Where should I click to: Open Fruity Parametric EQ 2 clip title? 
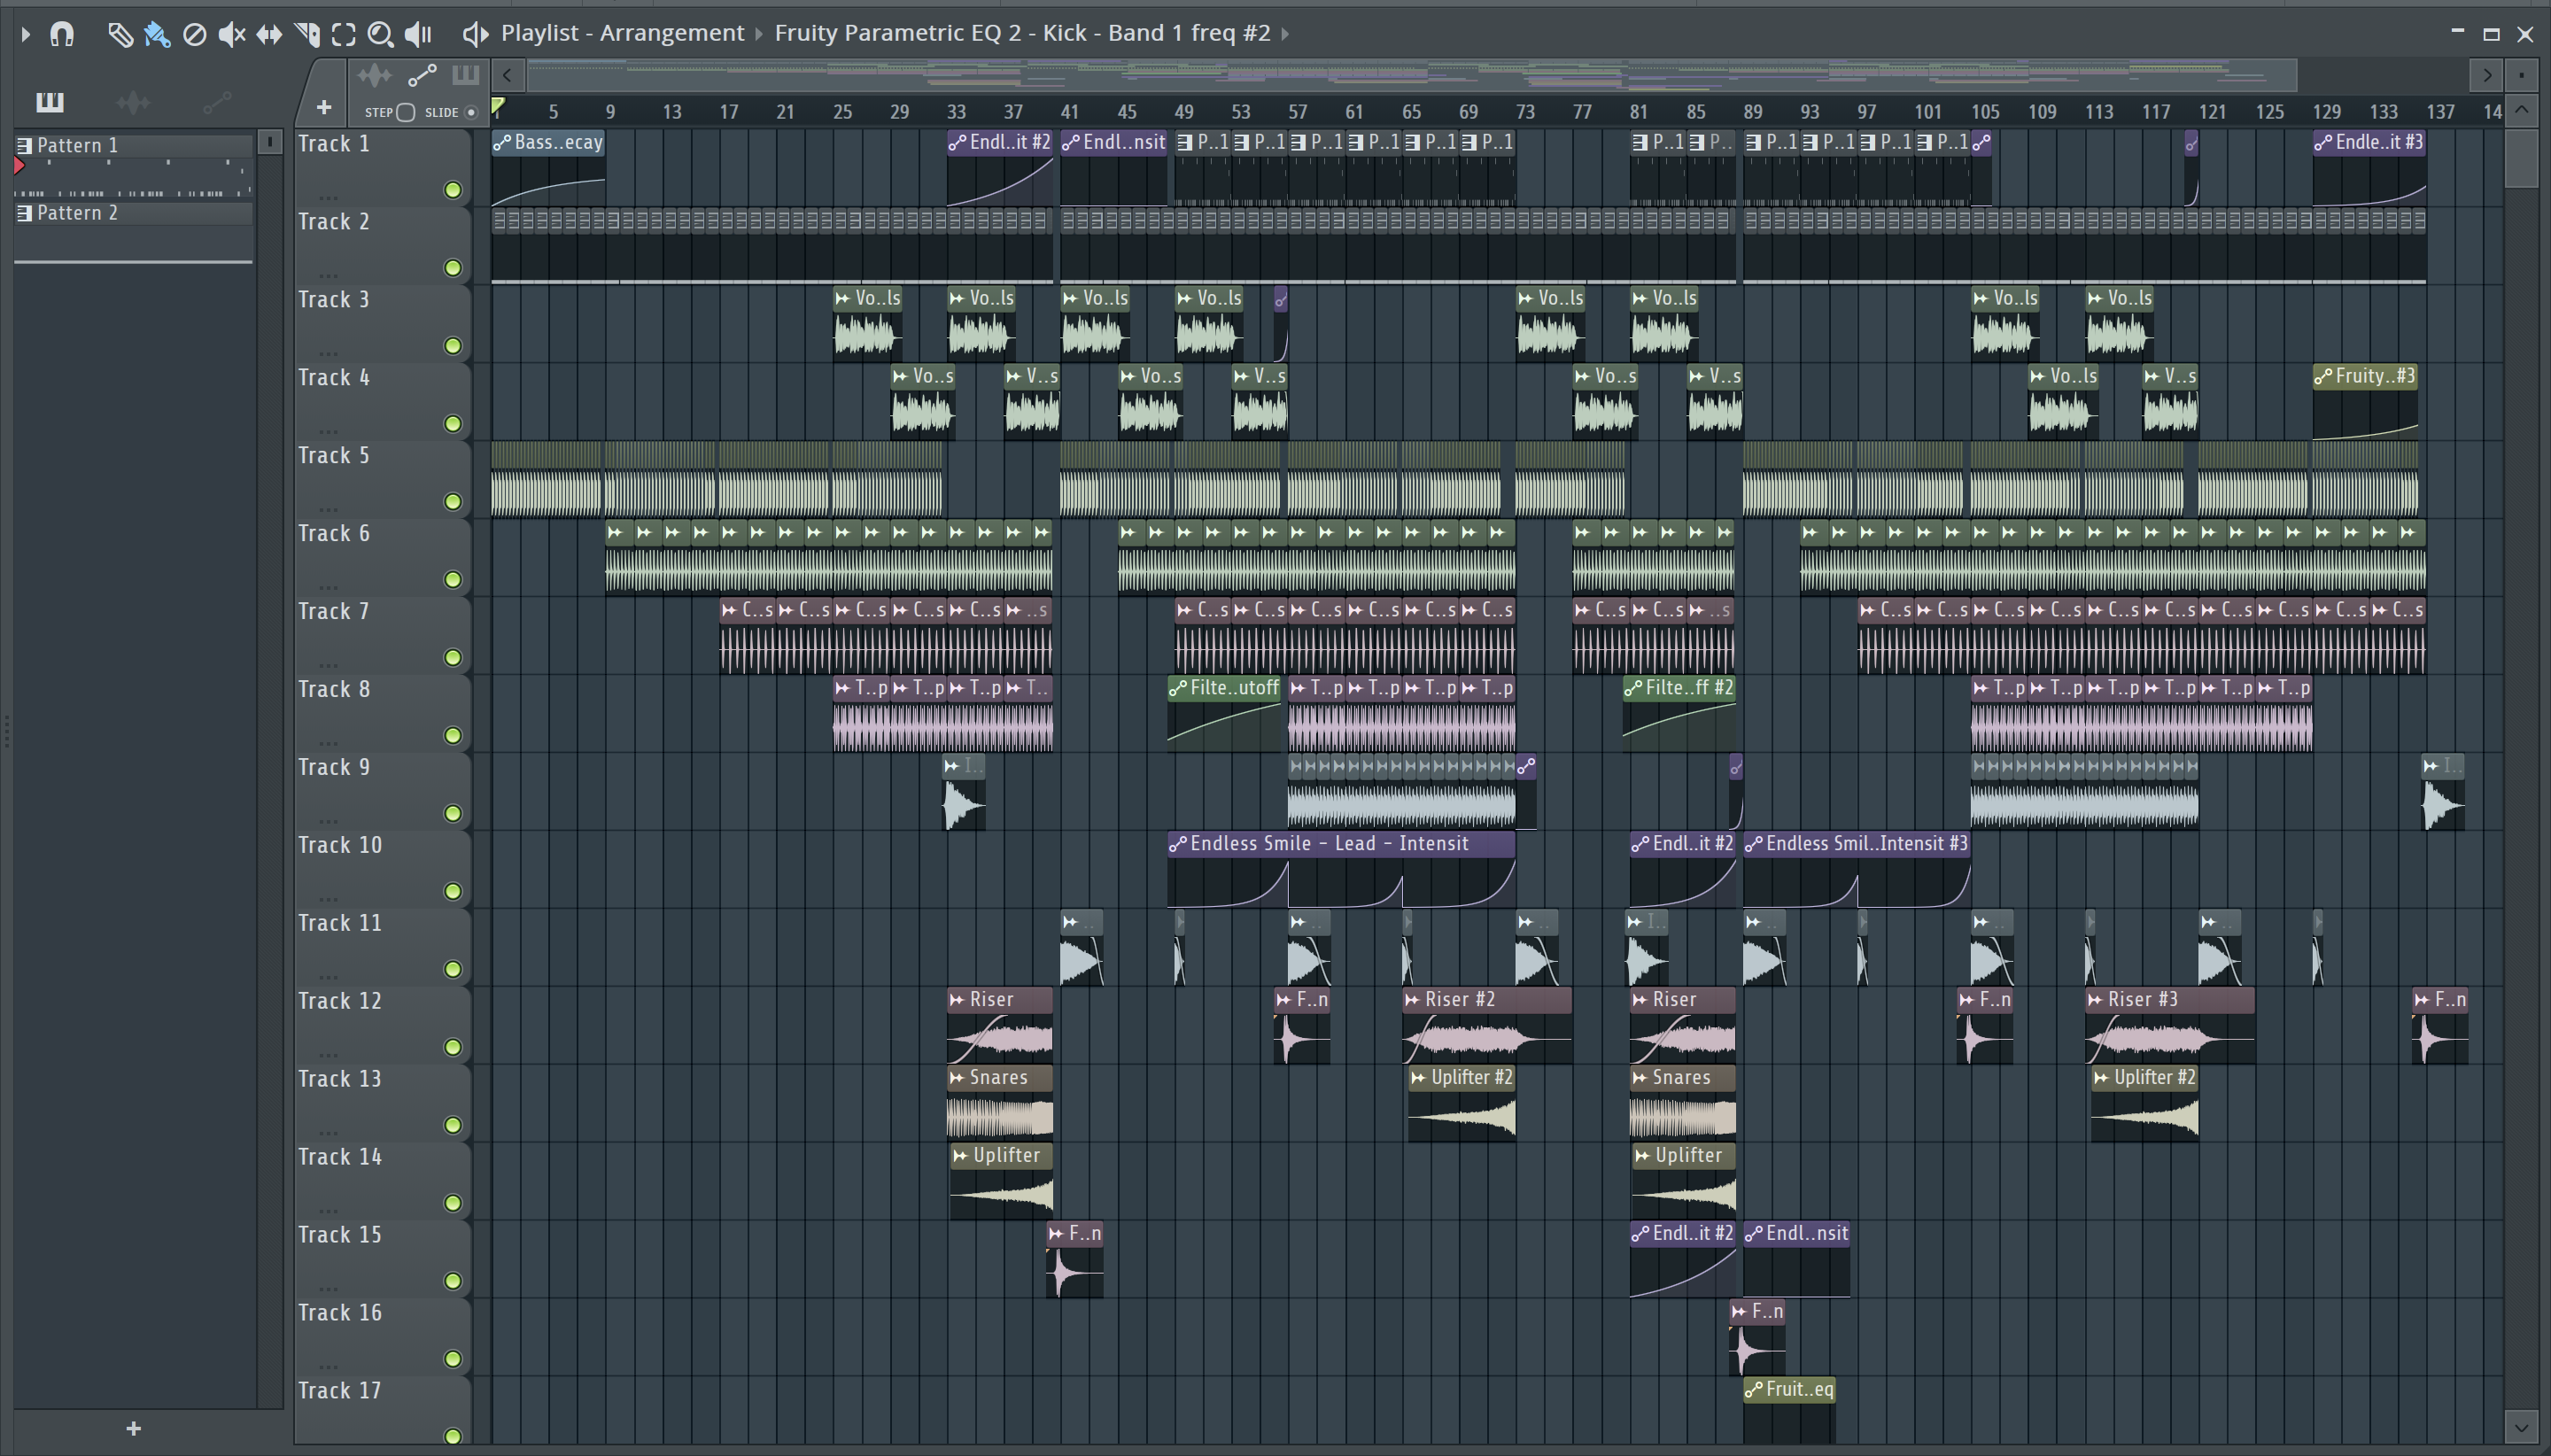tap(1022, 33)
